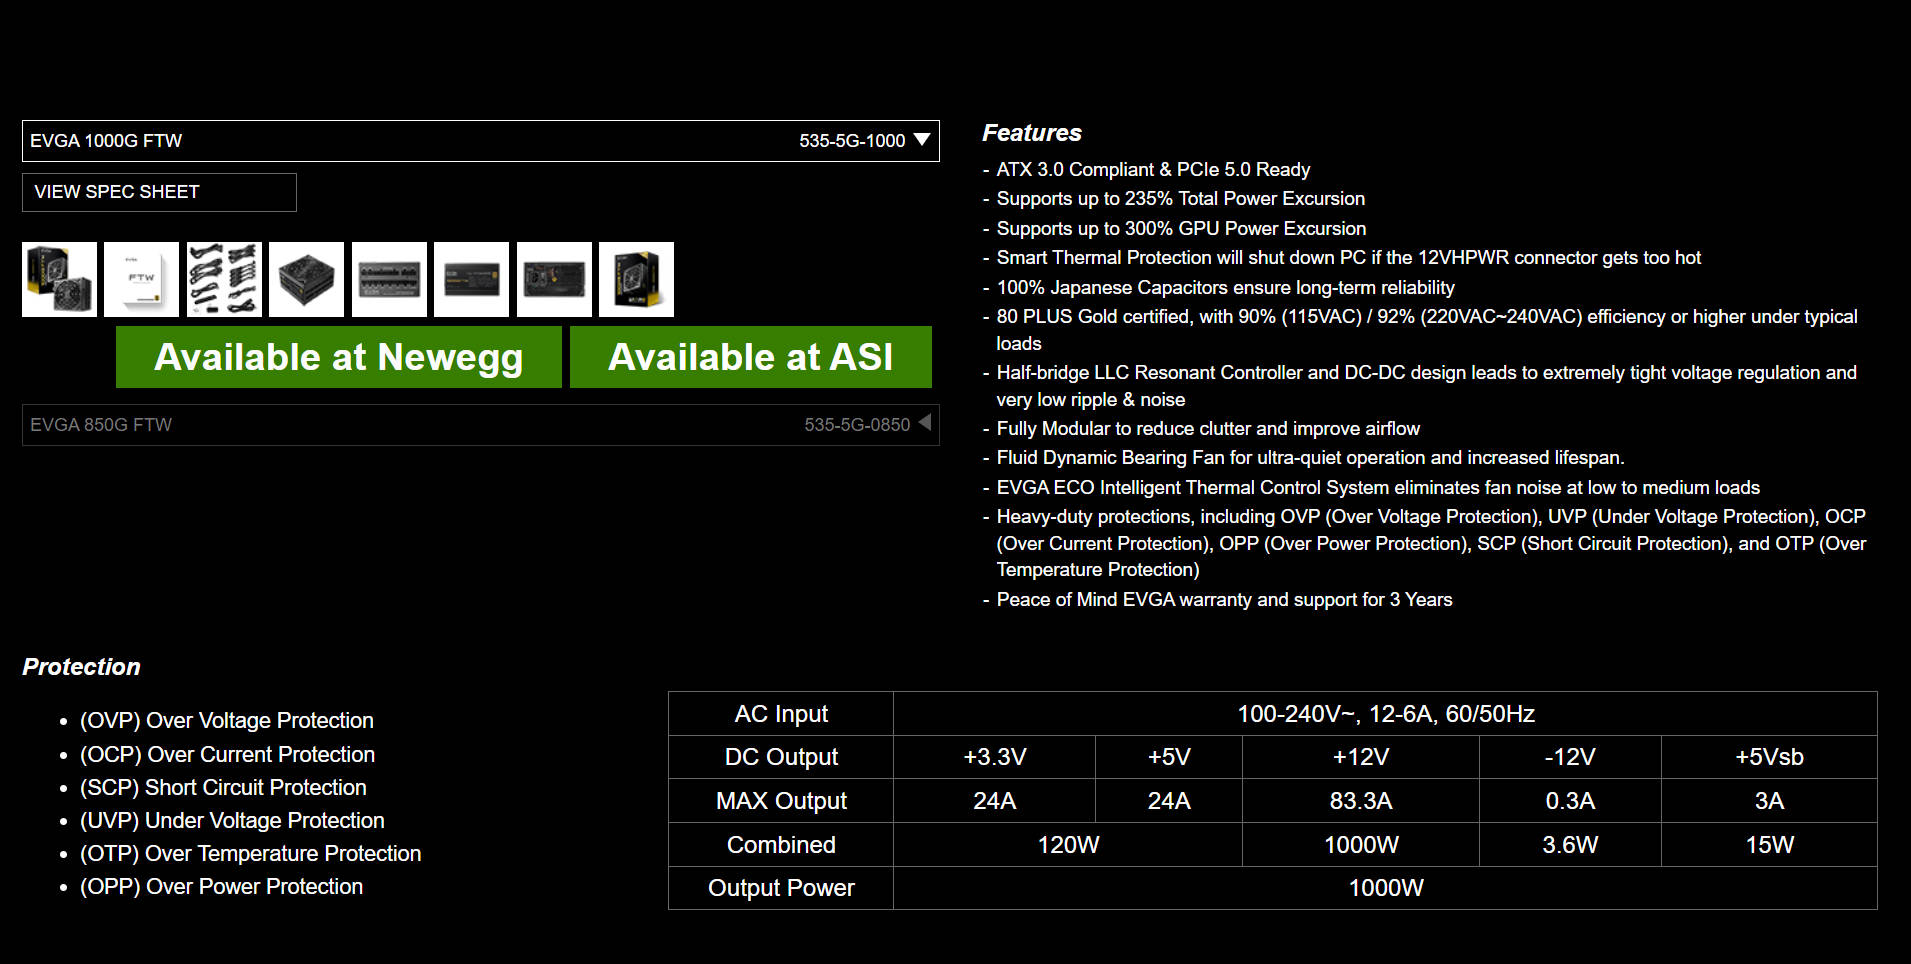Click the '100% Japanese Capacitors' feature line

point(1225,288)
